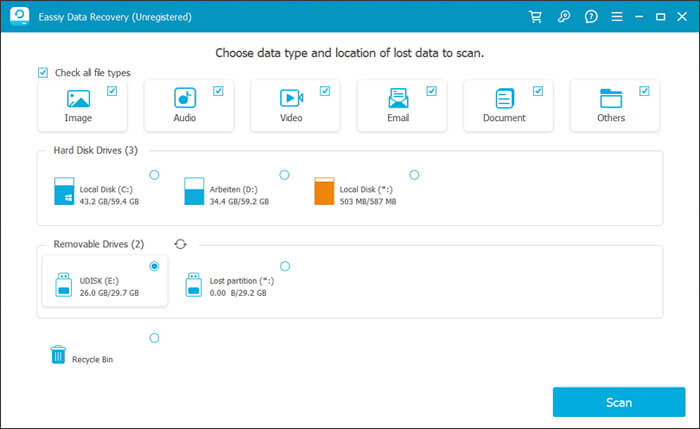Uncheck the Image type checkbox
The height and width of the screenshot is (429, 700).
point(112,91)
